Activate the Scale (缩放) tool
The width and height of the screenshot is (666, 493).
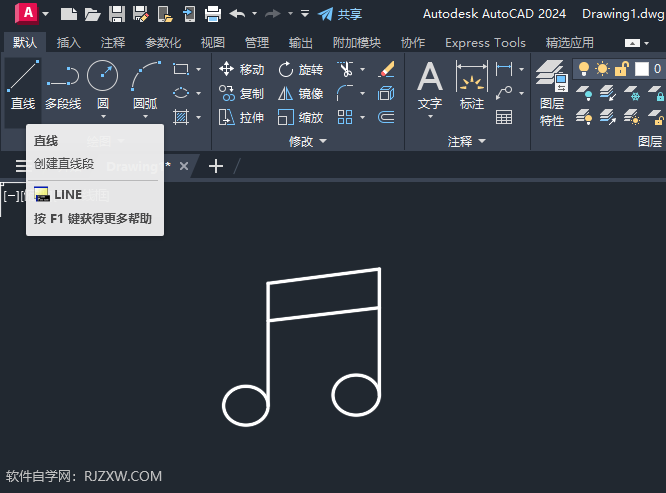(301, 117)
